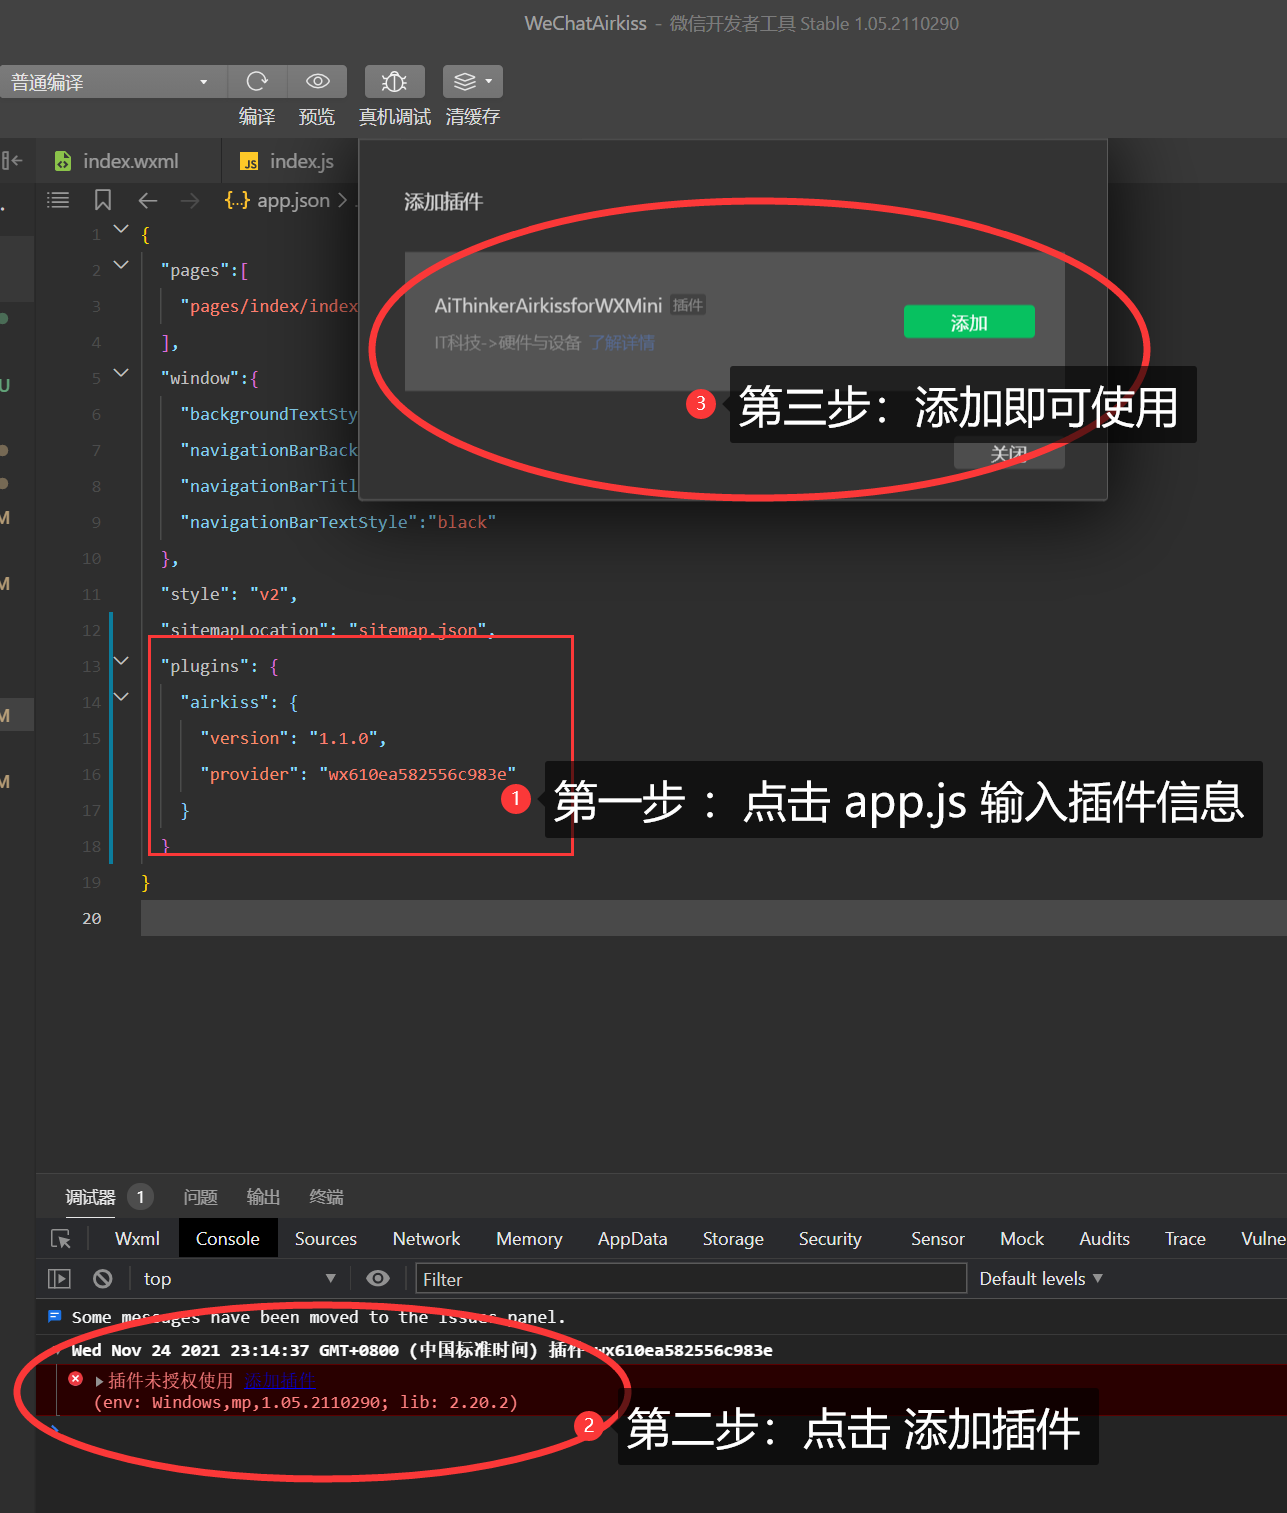1287x1513 pixels.
Task: Navigate back with the left arrow icon
Action: point(147,201)
